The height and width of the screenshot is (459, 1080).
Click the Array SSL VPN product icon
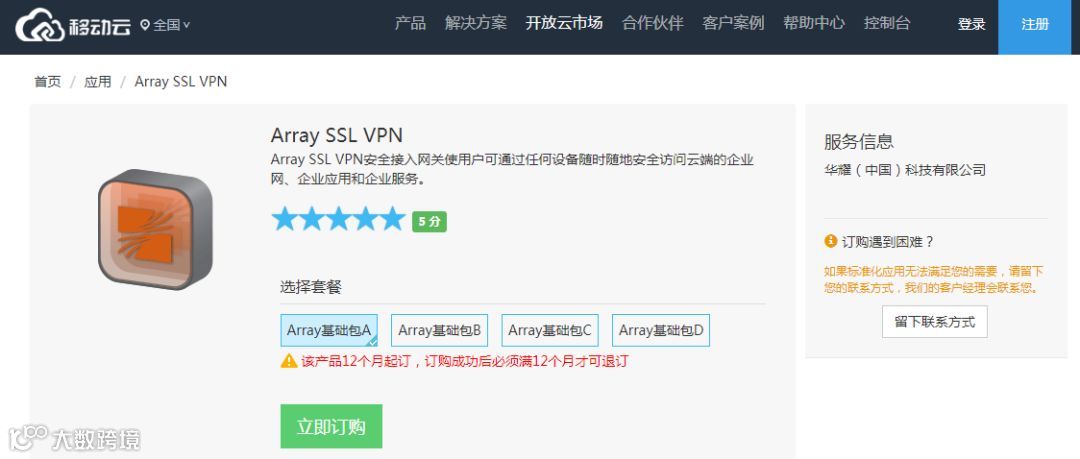click(156, 228)
